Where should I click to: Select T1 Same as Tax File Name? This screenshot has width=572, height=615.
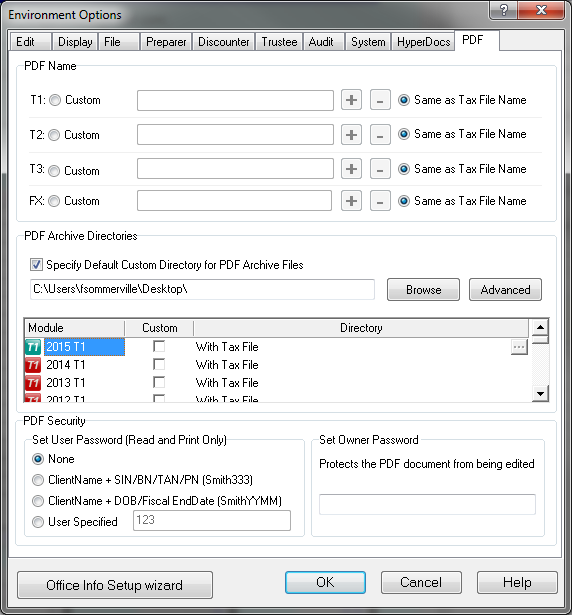click(404, 100)
